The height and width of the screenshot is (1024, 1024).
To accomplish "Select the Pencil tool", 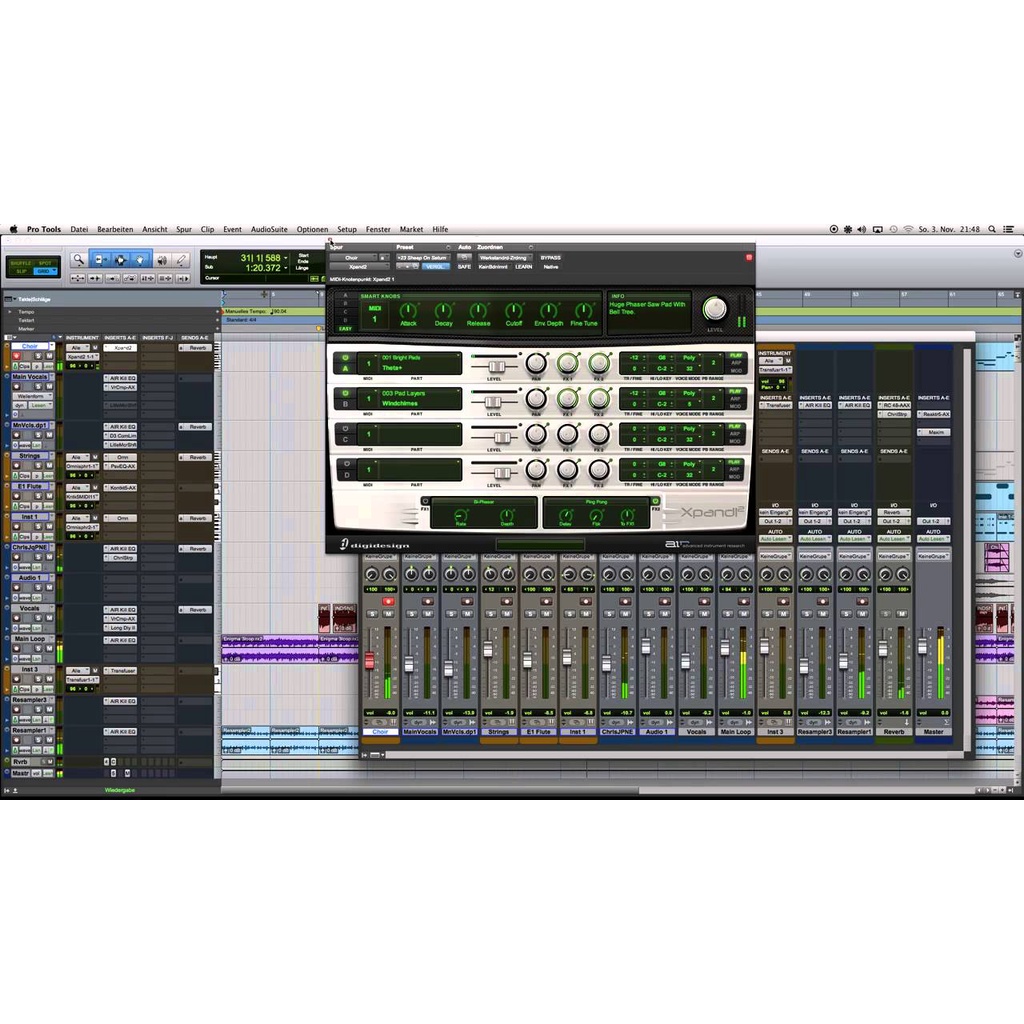I will pyautogui.click(x=182, y=260).
